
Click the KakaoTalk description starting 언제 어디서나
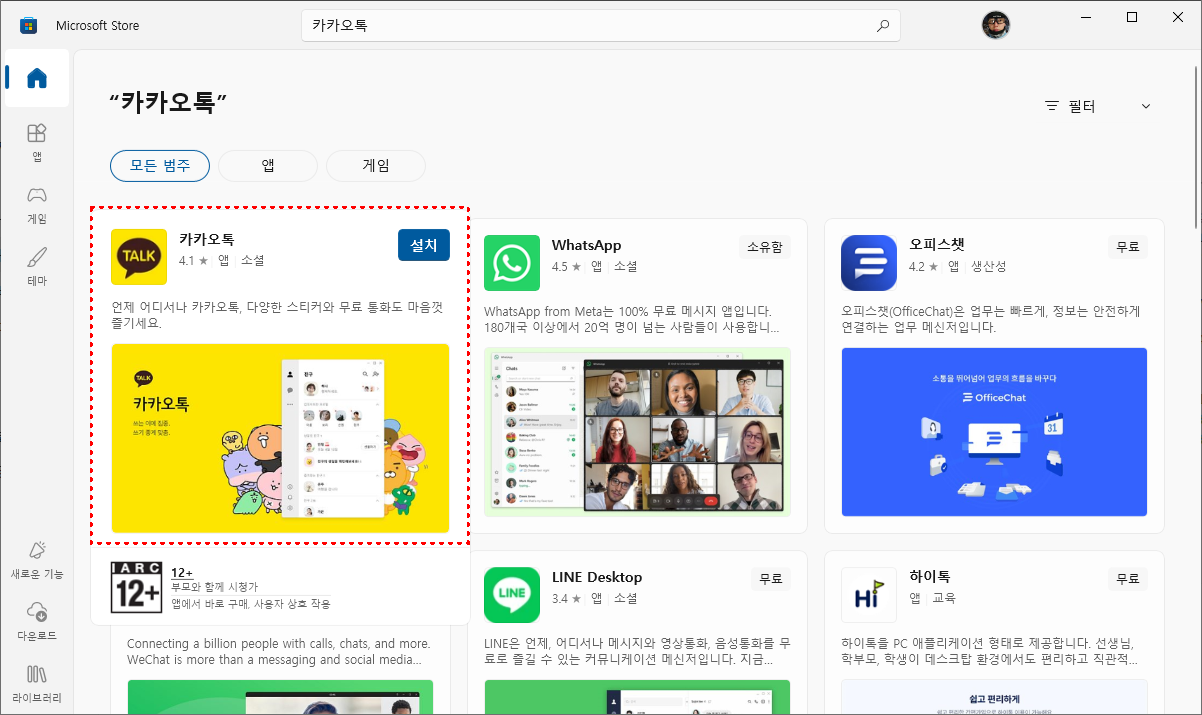pyautogui.click(x=277, y=316)
